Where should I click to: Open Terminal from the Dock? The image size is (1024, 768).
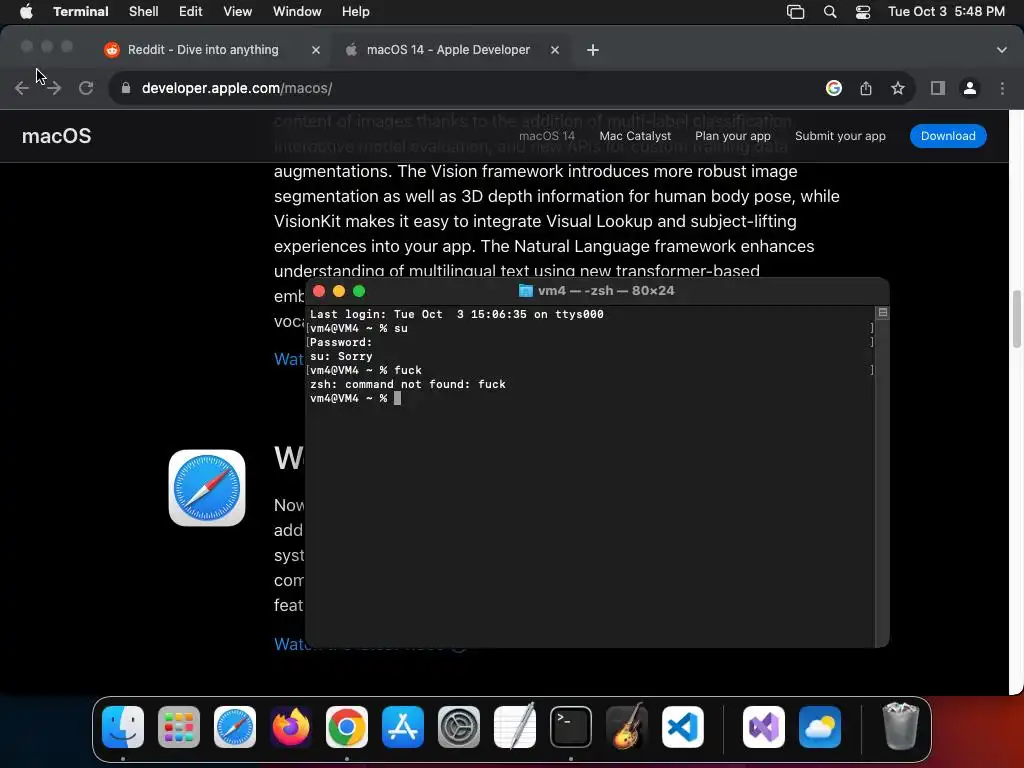[x=571, y=727]
